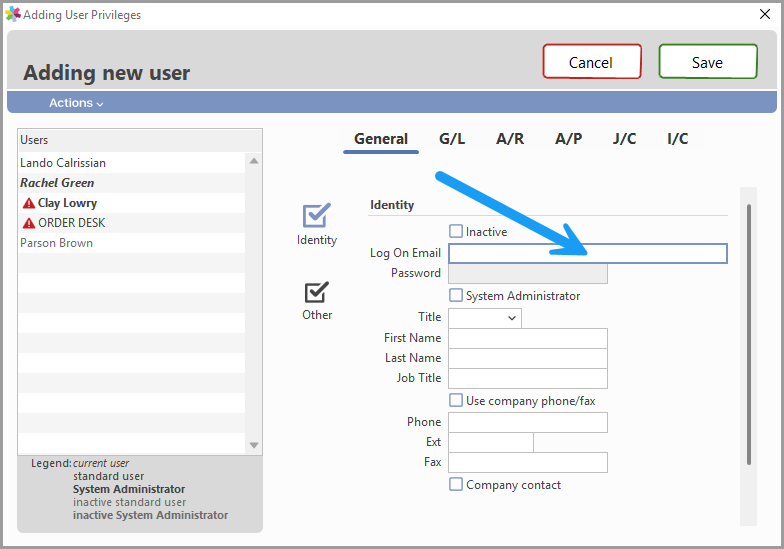Select the J/C tab
The height and width of the screenshot is (549, 784).
[624, 139]
